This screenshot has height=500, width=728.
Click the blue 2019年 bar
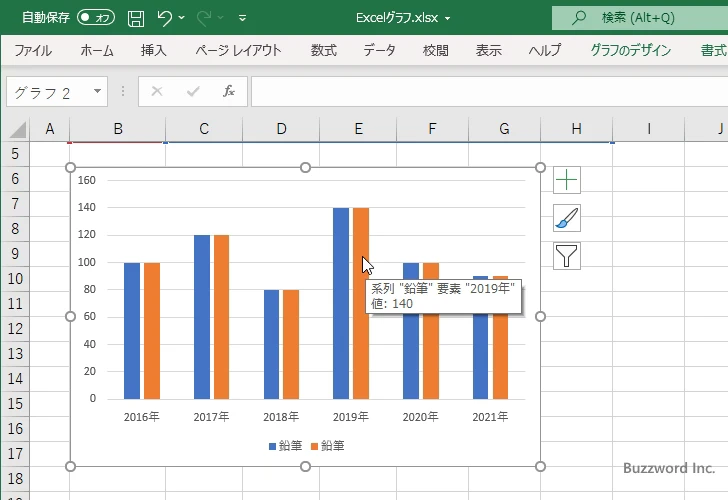341,304
